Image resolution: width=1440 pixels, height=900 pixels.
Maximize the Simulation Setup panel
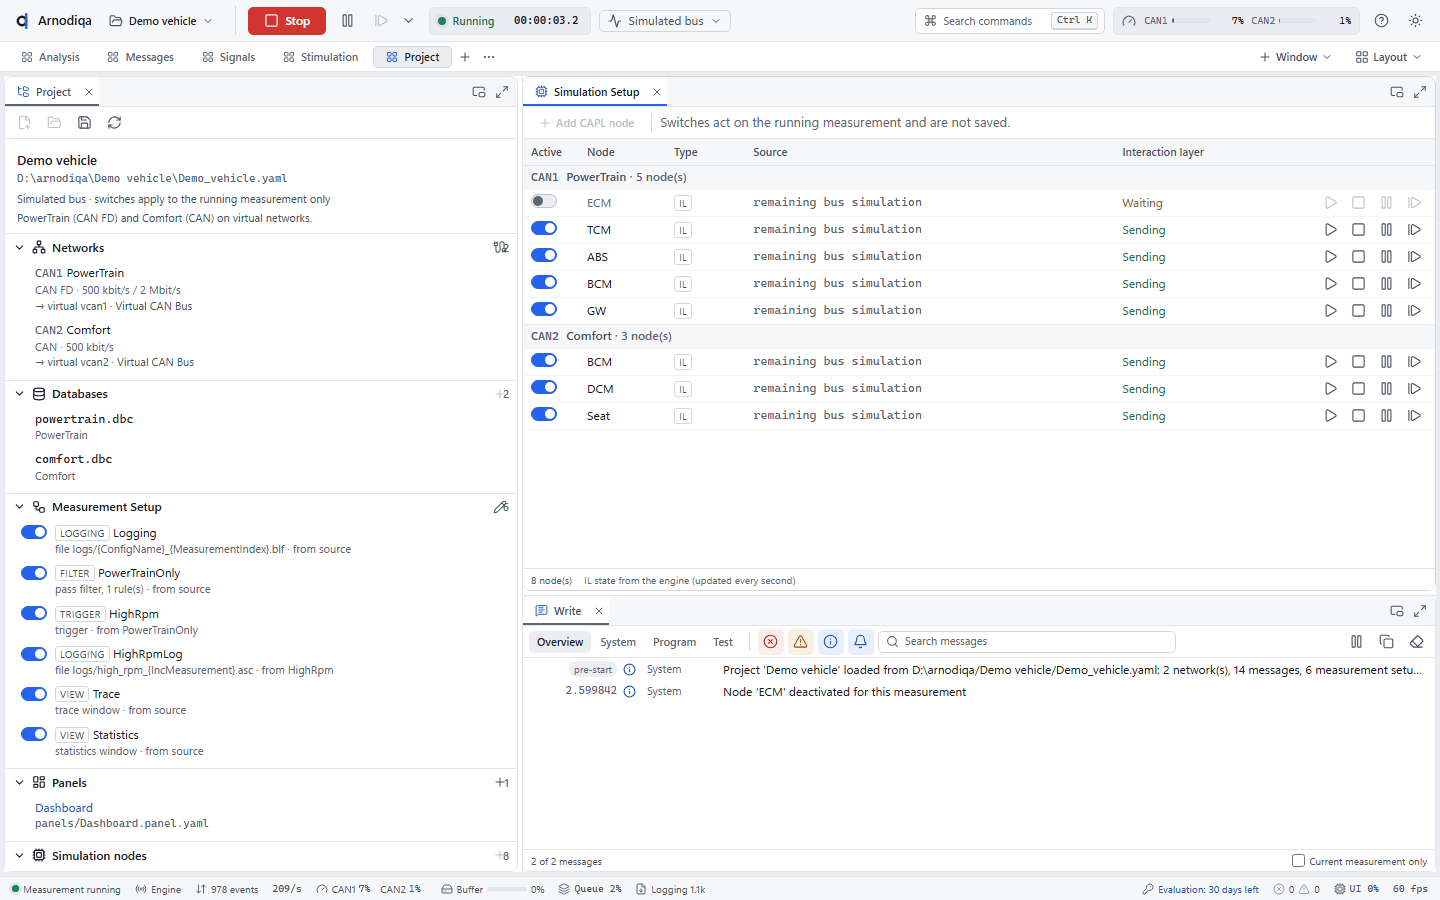1420,92
